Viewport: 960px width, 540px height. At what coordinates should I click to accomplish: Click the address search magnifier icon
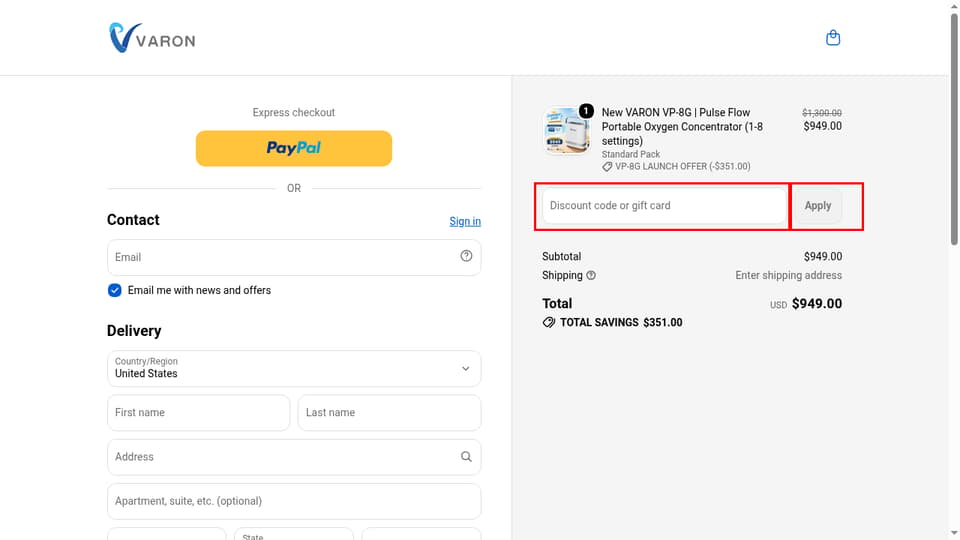click(x=466, y=457)
